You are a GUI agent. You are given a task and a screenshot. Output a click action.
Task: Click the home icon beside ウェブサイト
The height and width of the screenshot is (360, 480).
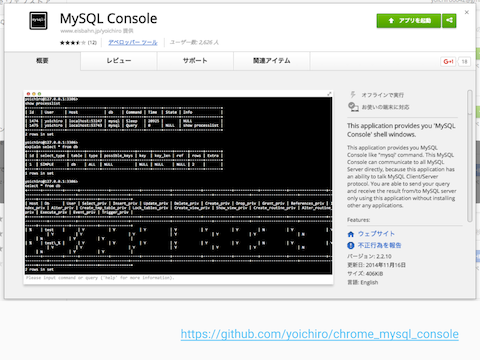[351, 234]
